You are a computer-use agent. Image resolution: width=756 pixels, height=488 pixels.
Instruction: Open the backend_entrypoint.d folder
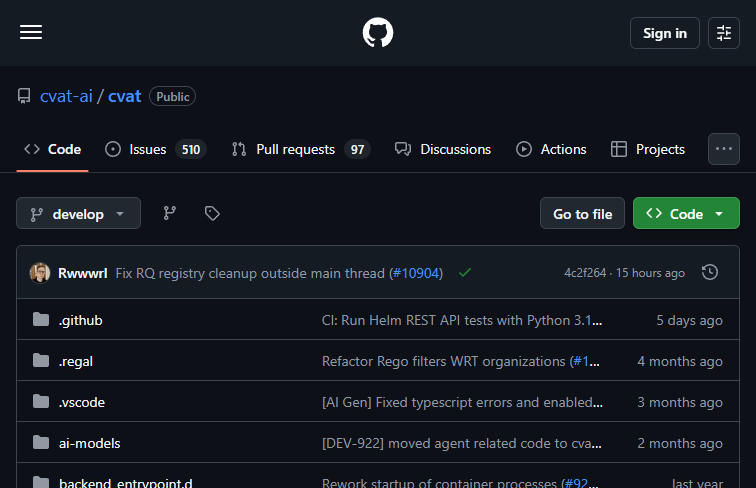[x=125, y=482]
